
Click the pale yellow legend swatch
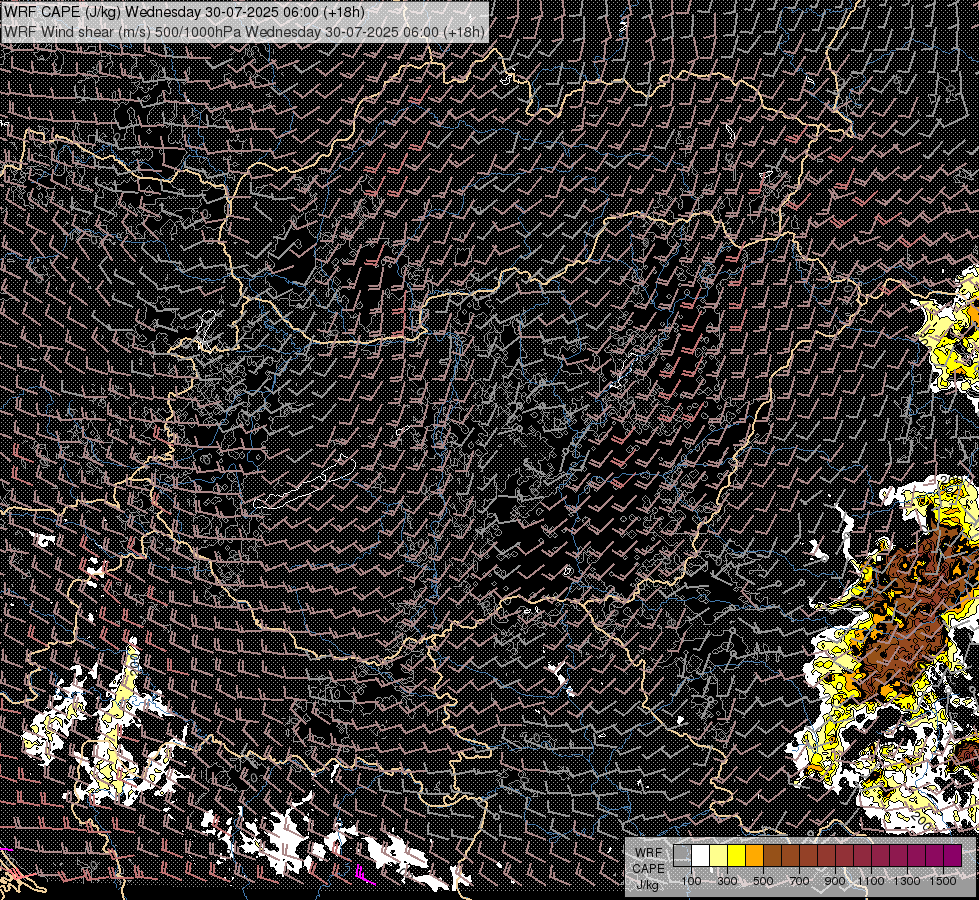click(x=719, y=855)
